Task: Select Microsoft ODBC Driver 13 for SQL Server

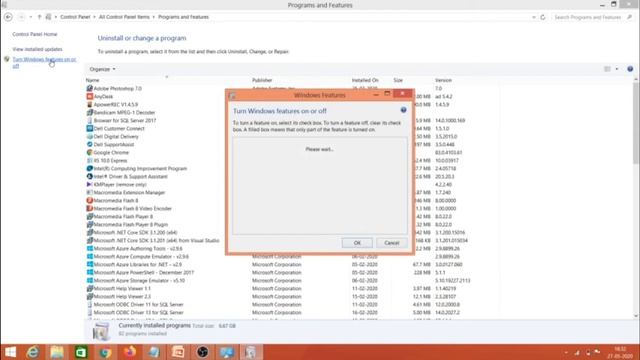Action: [x=292, y=313]
